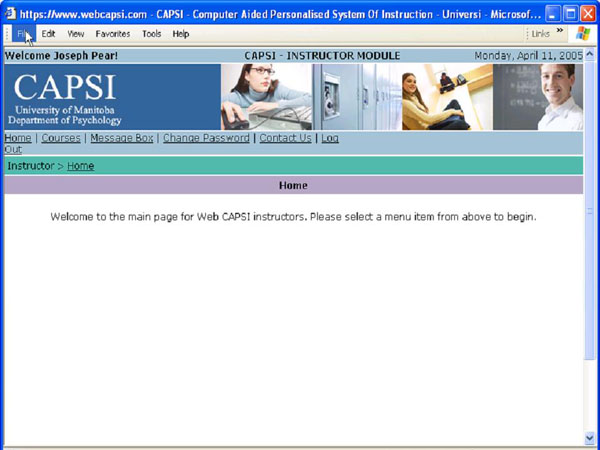Close the browser window
600x450 pixels.
pos(588,15)
